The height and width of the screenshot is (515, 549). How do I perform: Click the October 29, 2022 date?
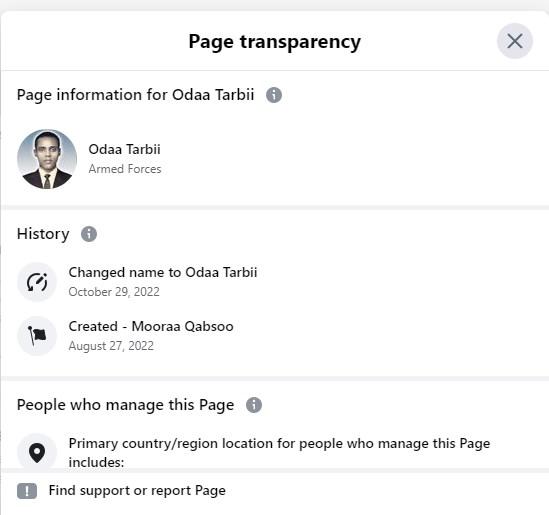(x=114, y=292)
